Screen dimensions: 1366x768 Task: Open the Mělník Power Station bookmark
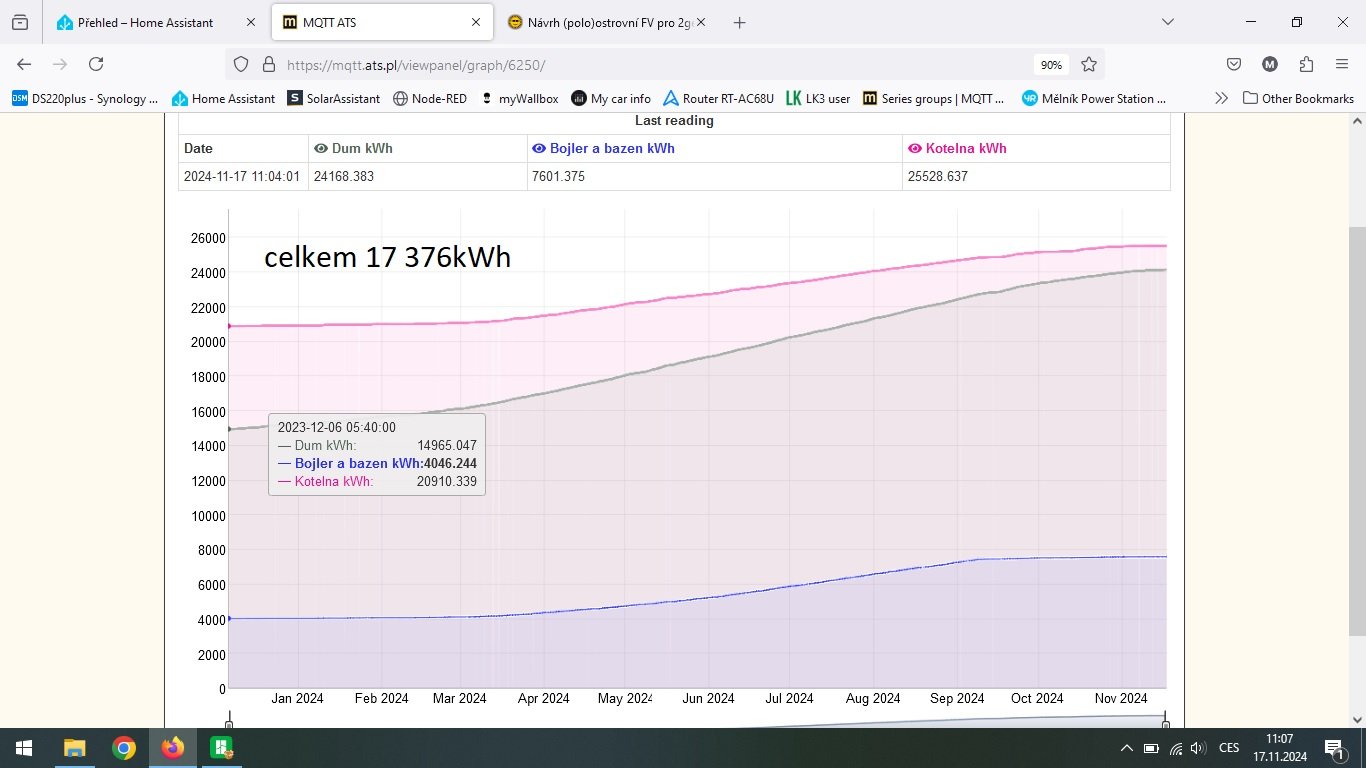click(1095, 98)
